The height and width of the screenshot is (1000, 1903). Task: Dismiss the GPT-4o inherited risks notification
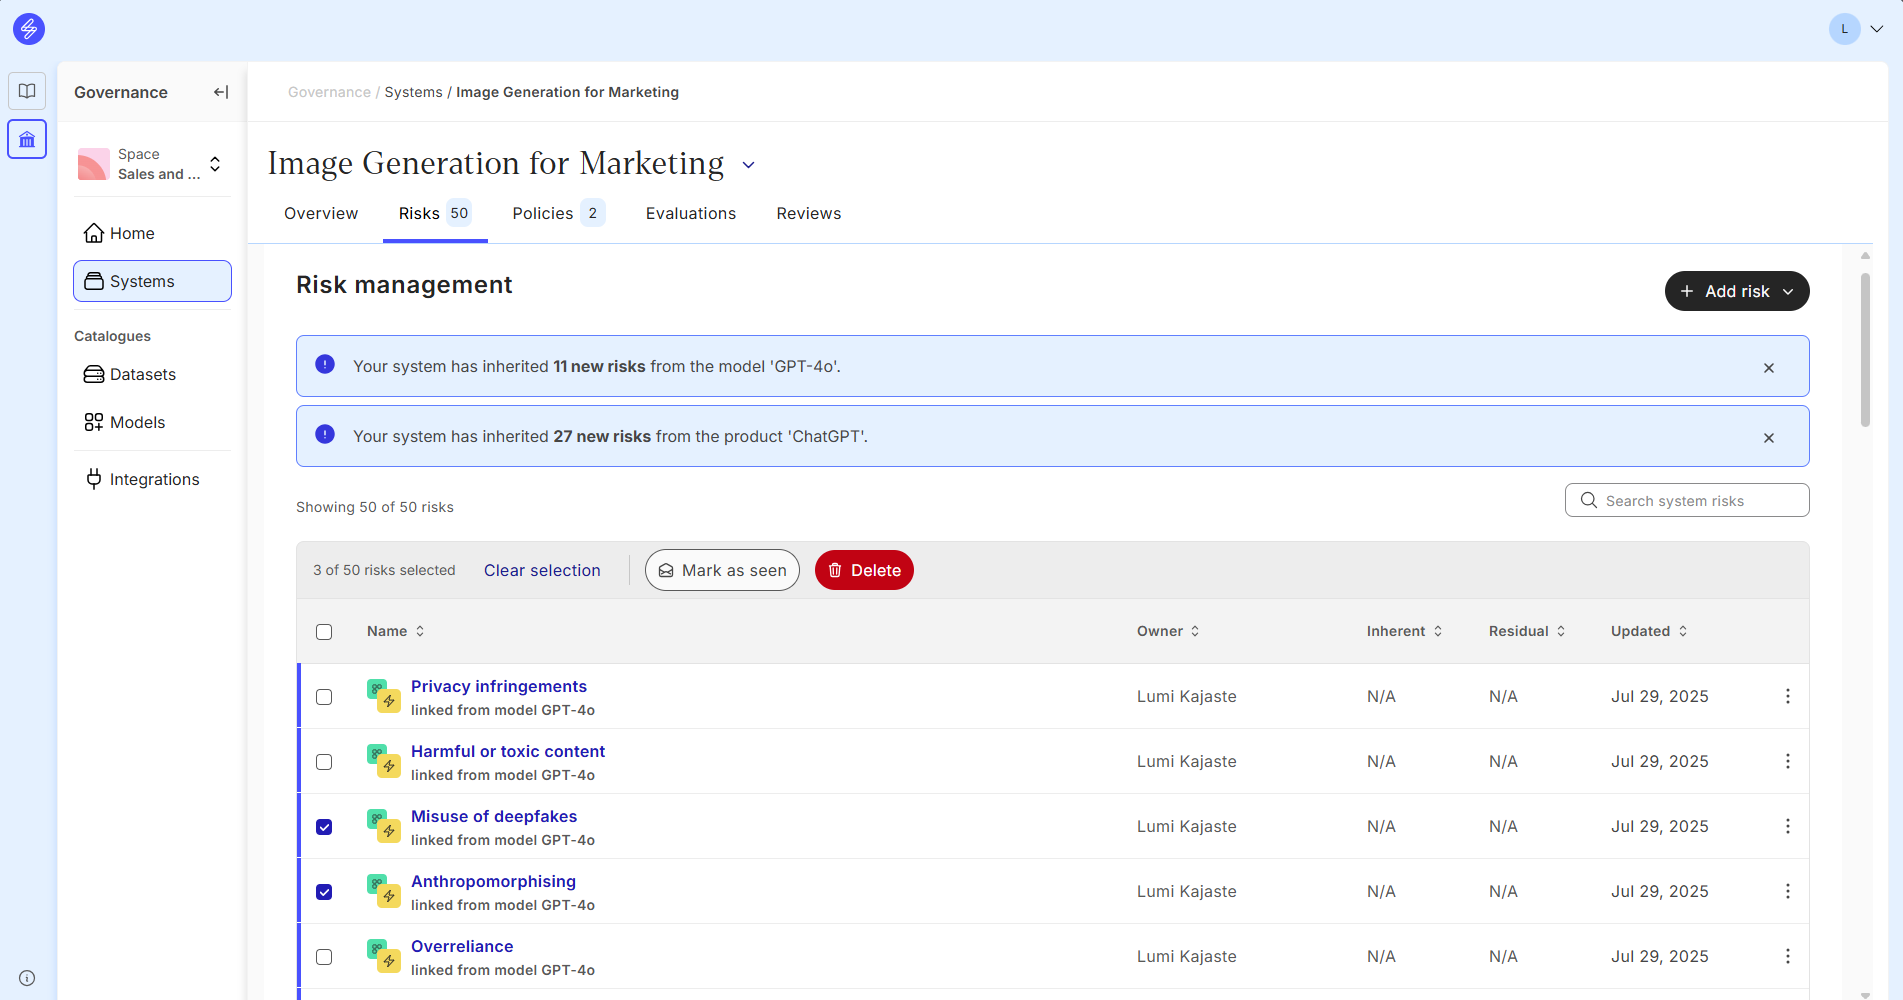(x=1768, y=368)
